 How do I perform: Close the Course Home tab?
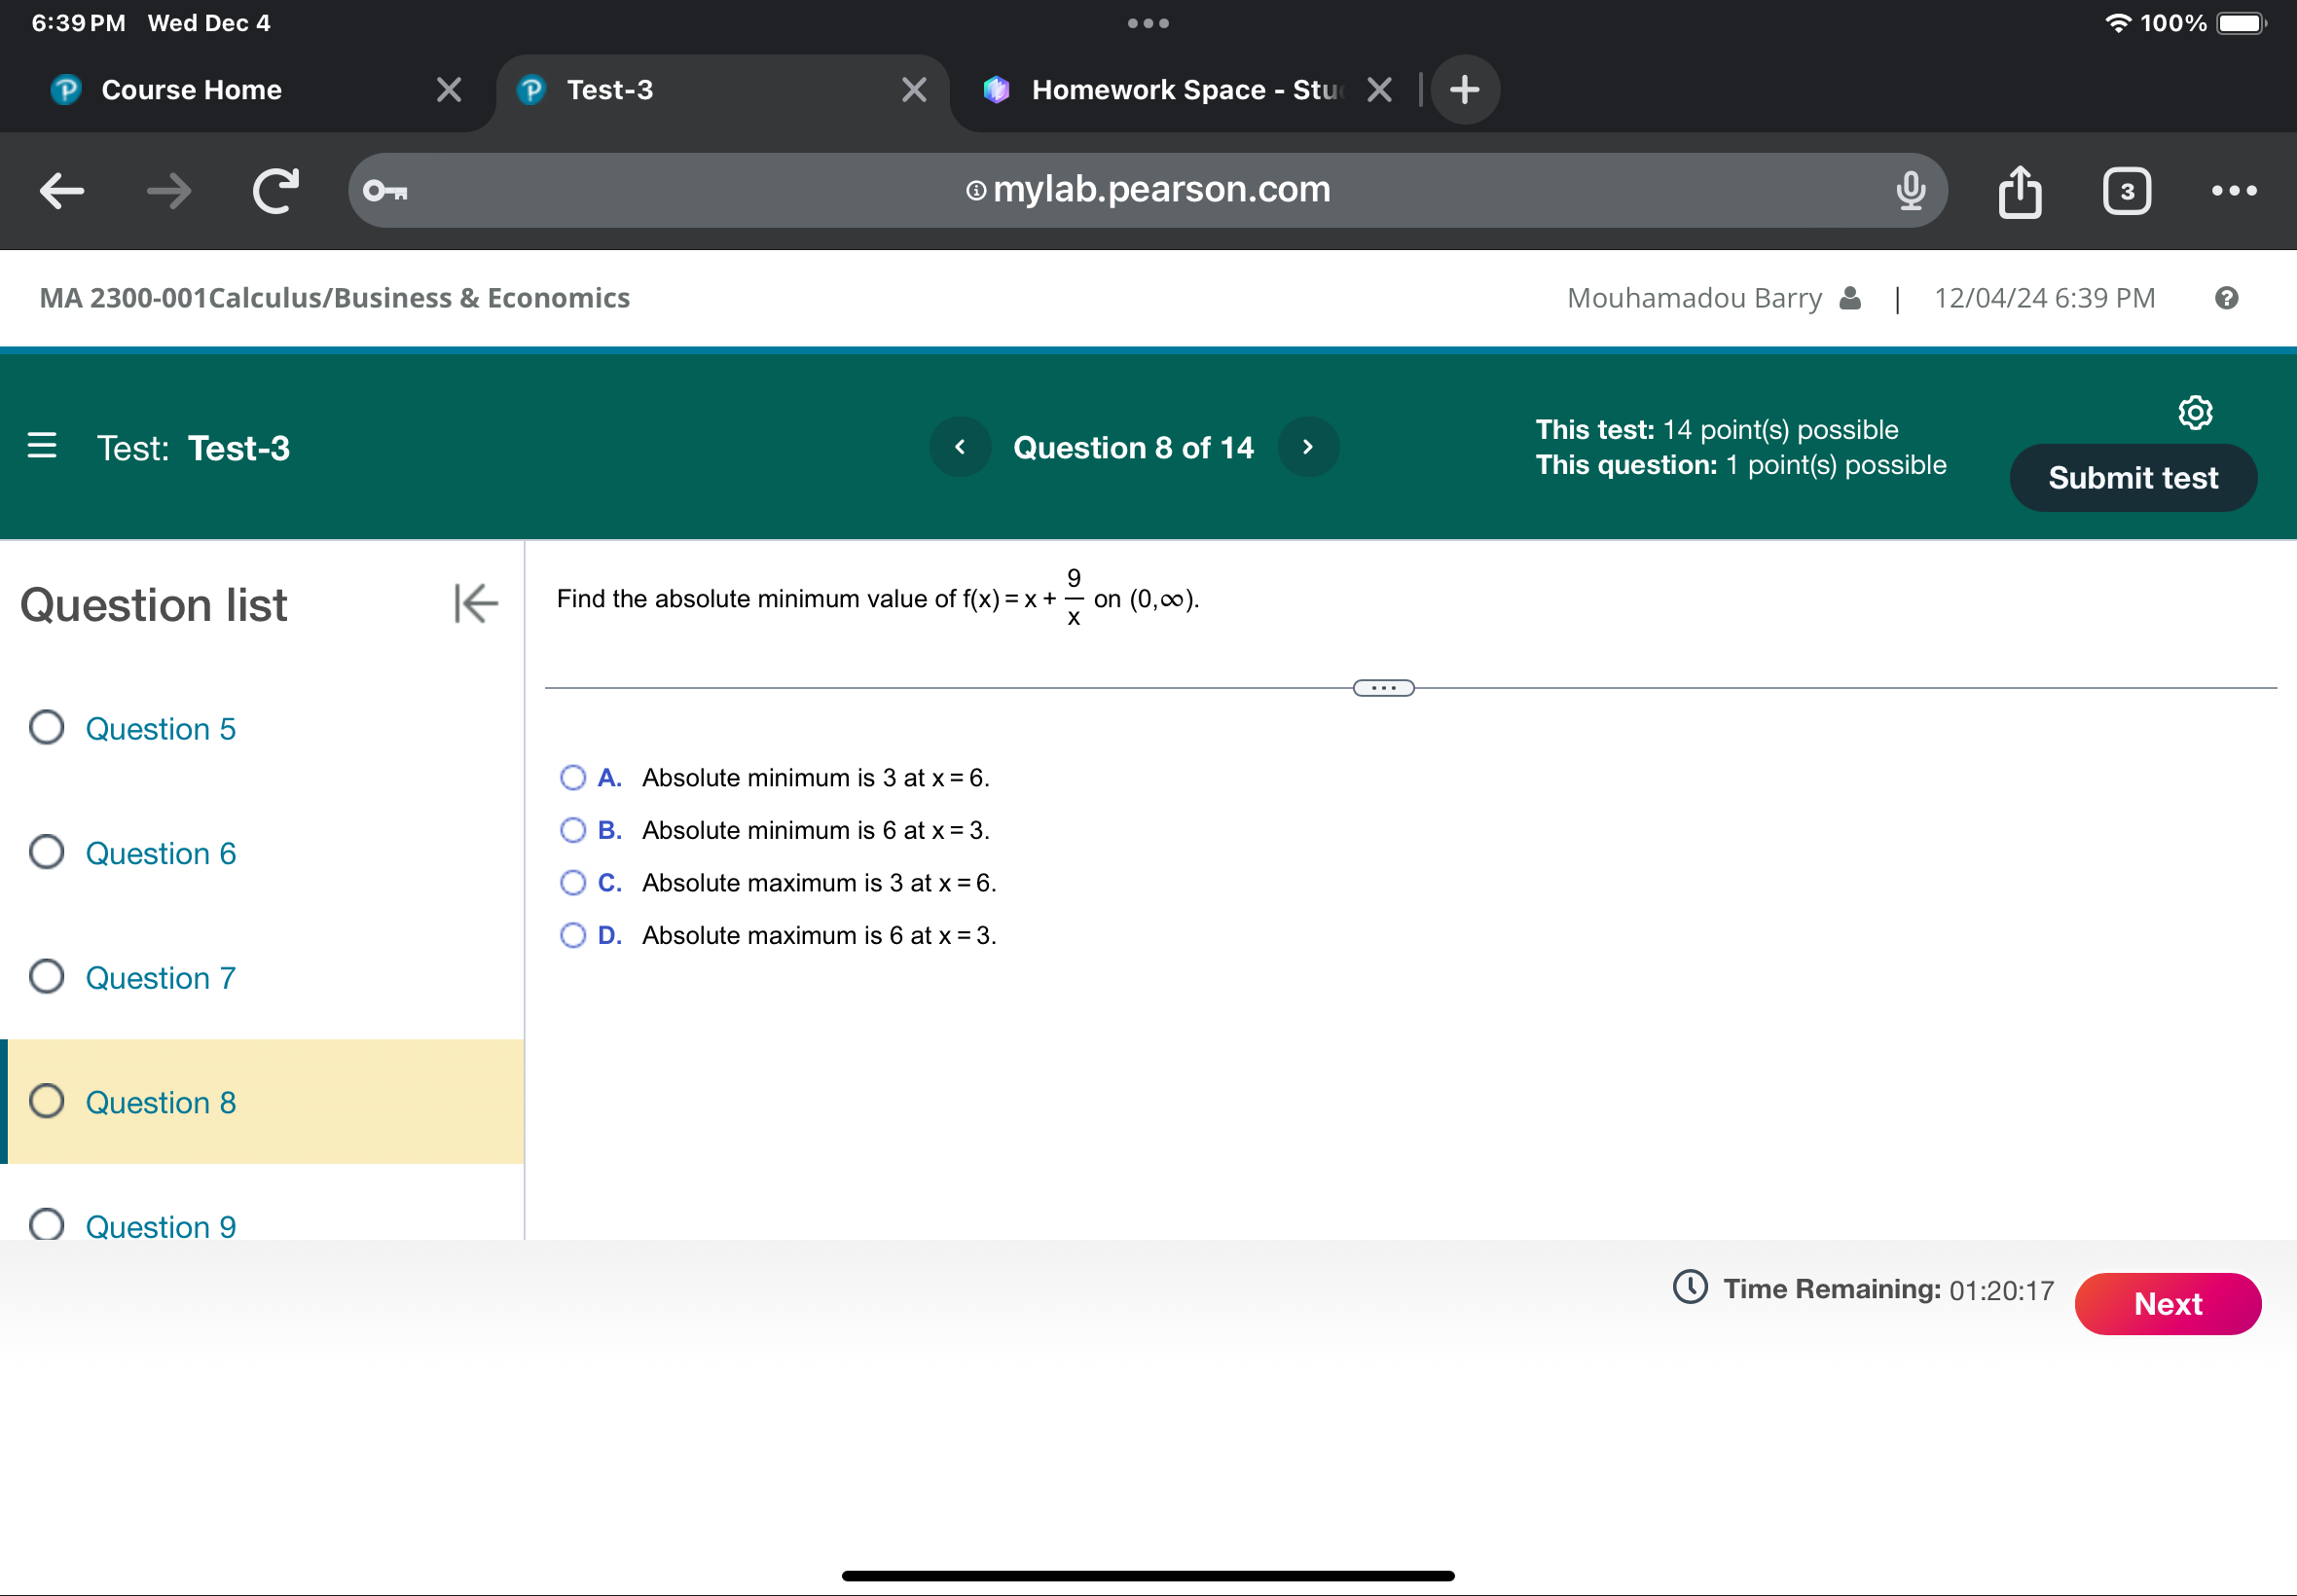[449, 90]
